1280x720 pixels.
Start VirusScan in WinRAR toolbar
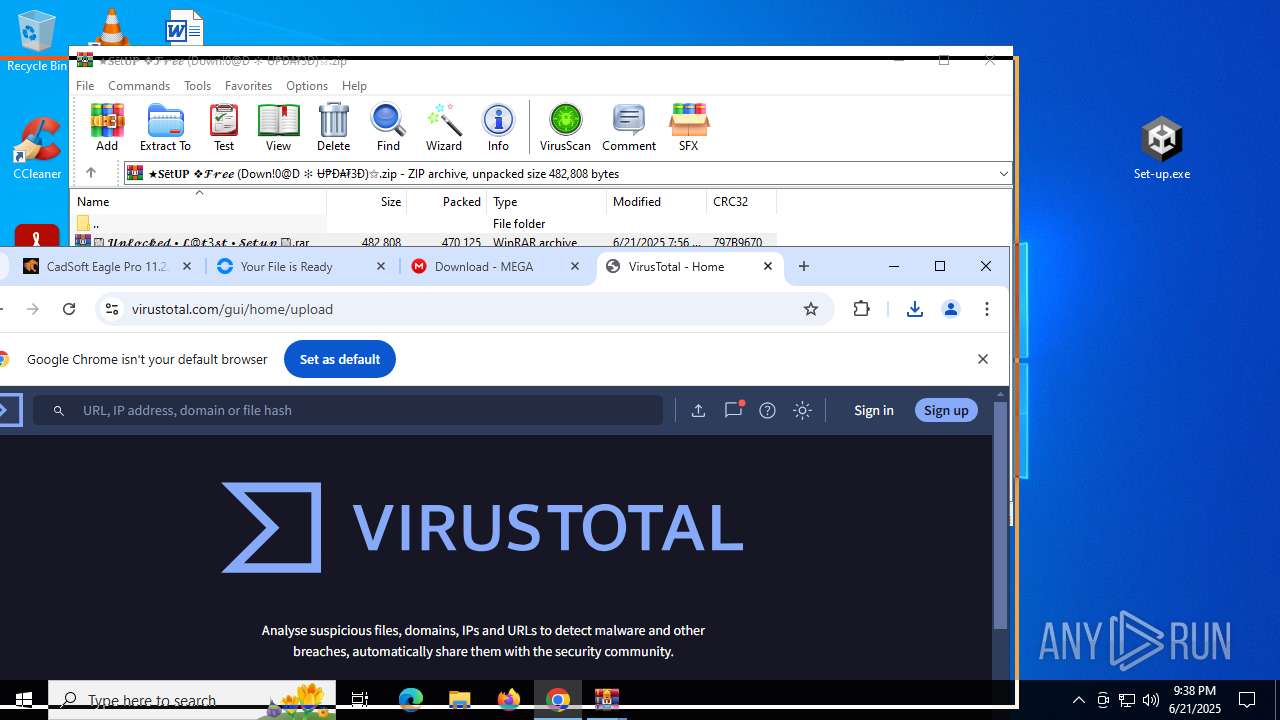point(565,127)
